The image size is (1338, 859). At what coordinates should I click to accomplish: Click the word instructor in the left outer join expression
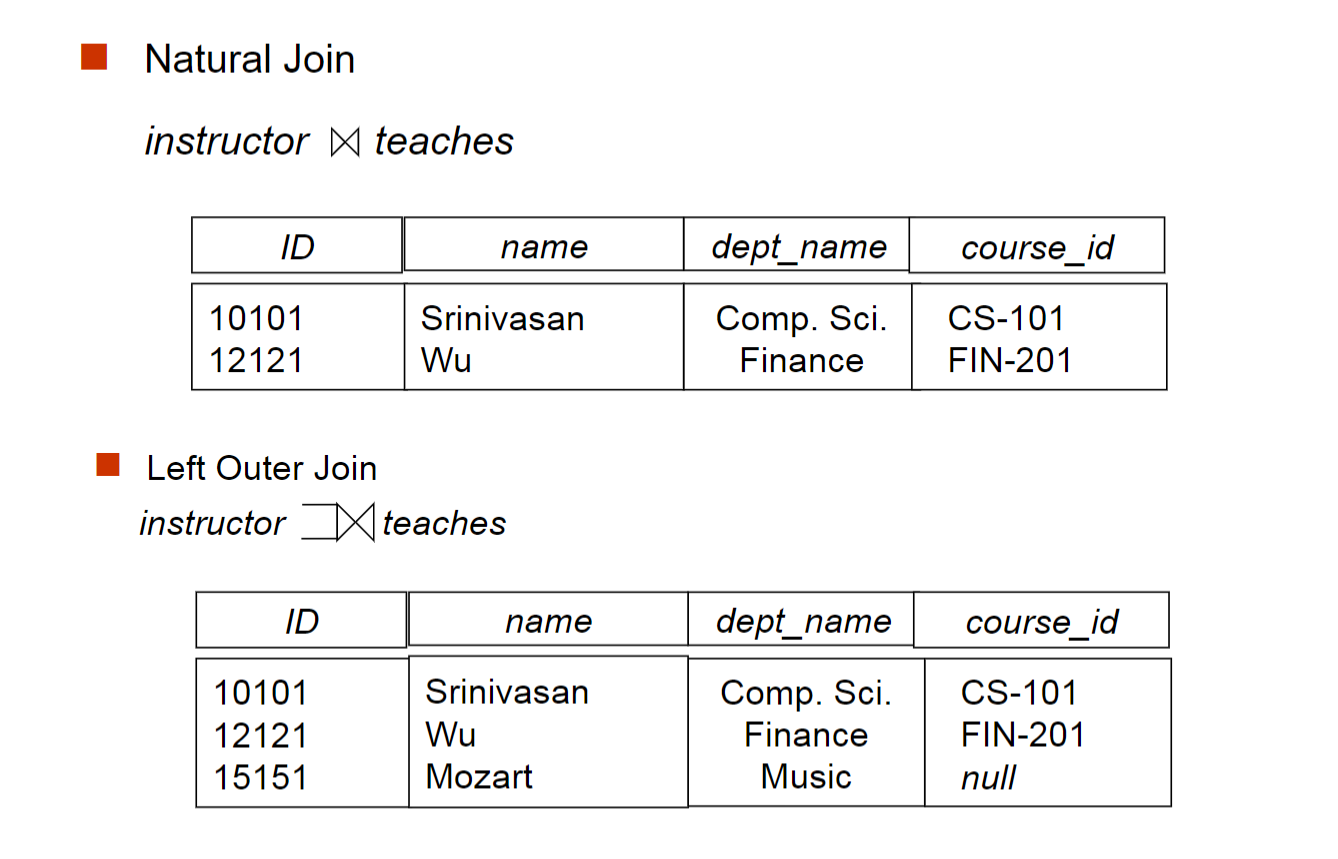(212, 523)
